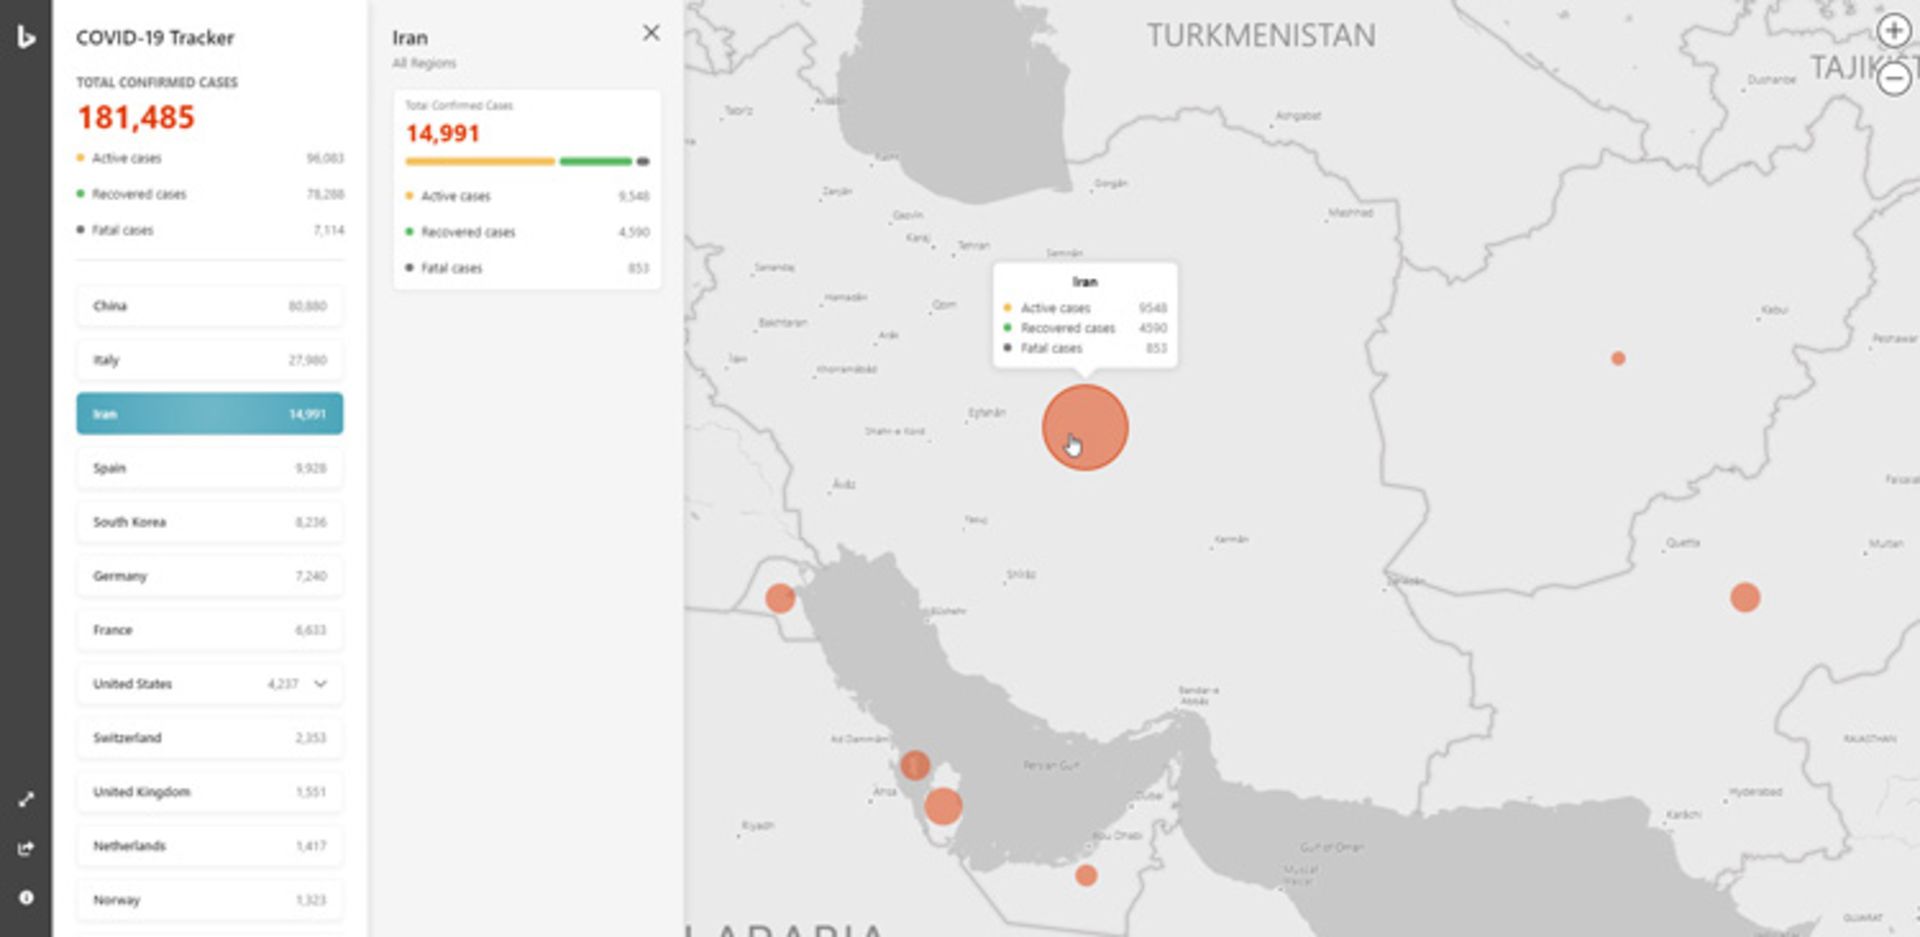Viewport: 1920px width, 937px height.
Task: Click the large Iran map bubble
Action: click(x=1085, y=427)
